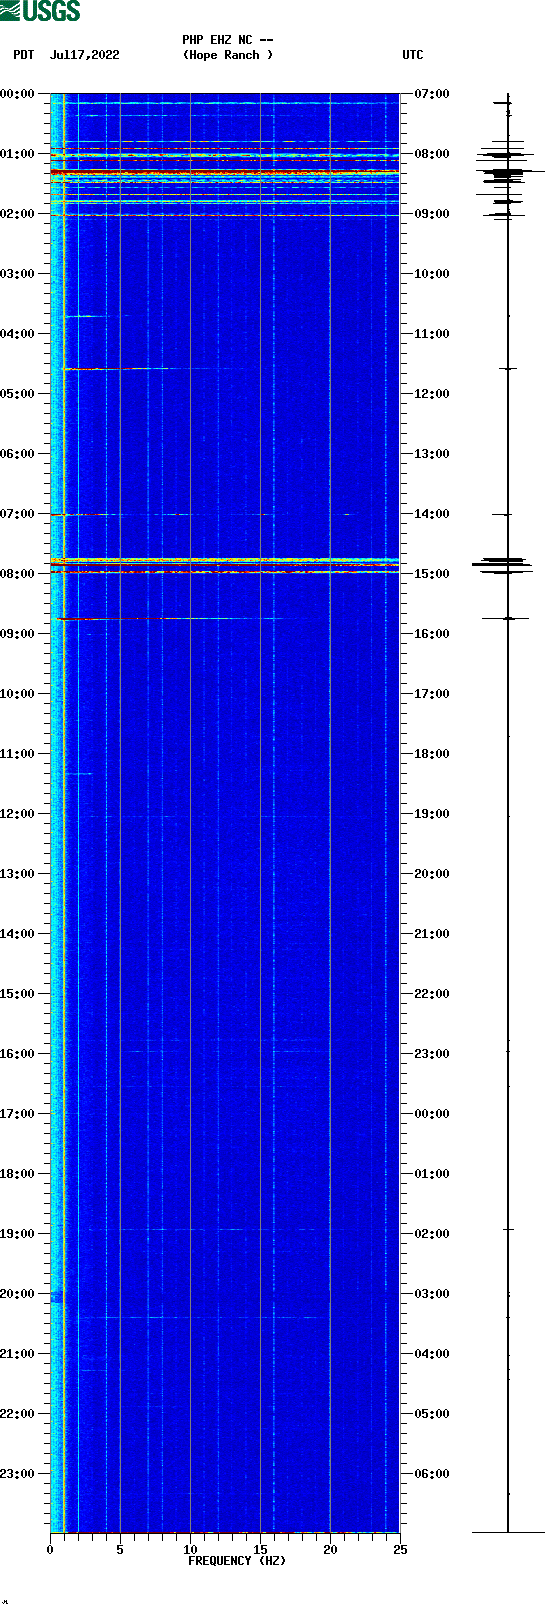Screen dimensions: 552x1613
Task: Click the '20:00' PDT time label
Action: click(18, 1294)
